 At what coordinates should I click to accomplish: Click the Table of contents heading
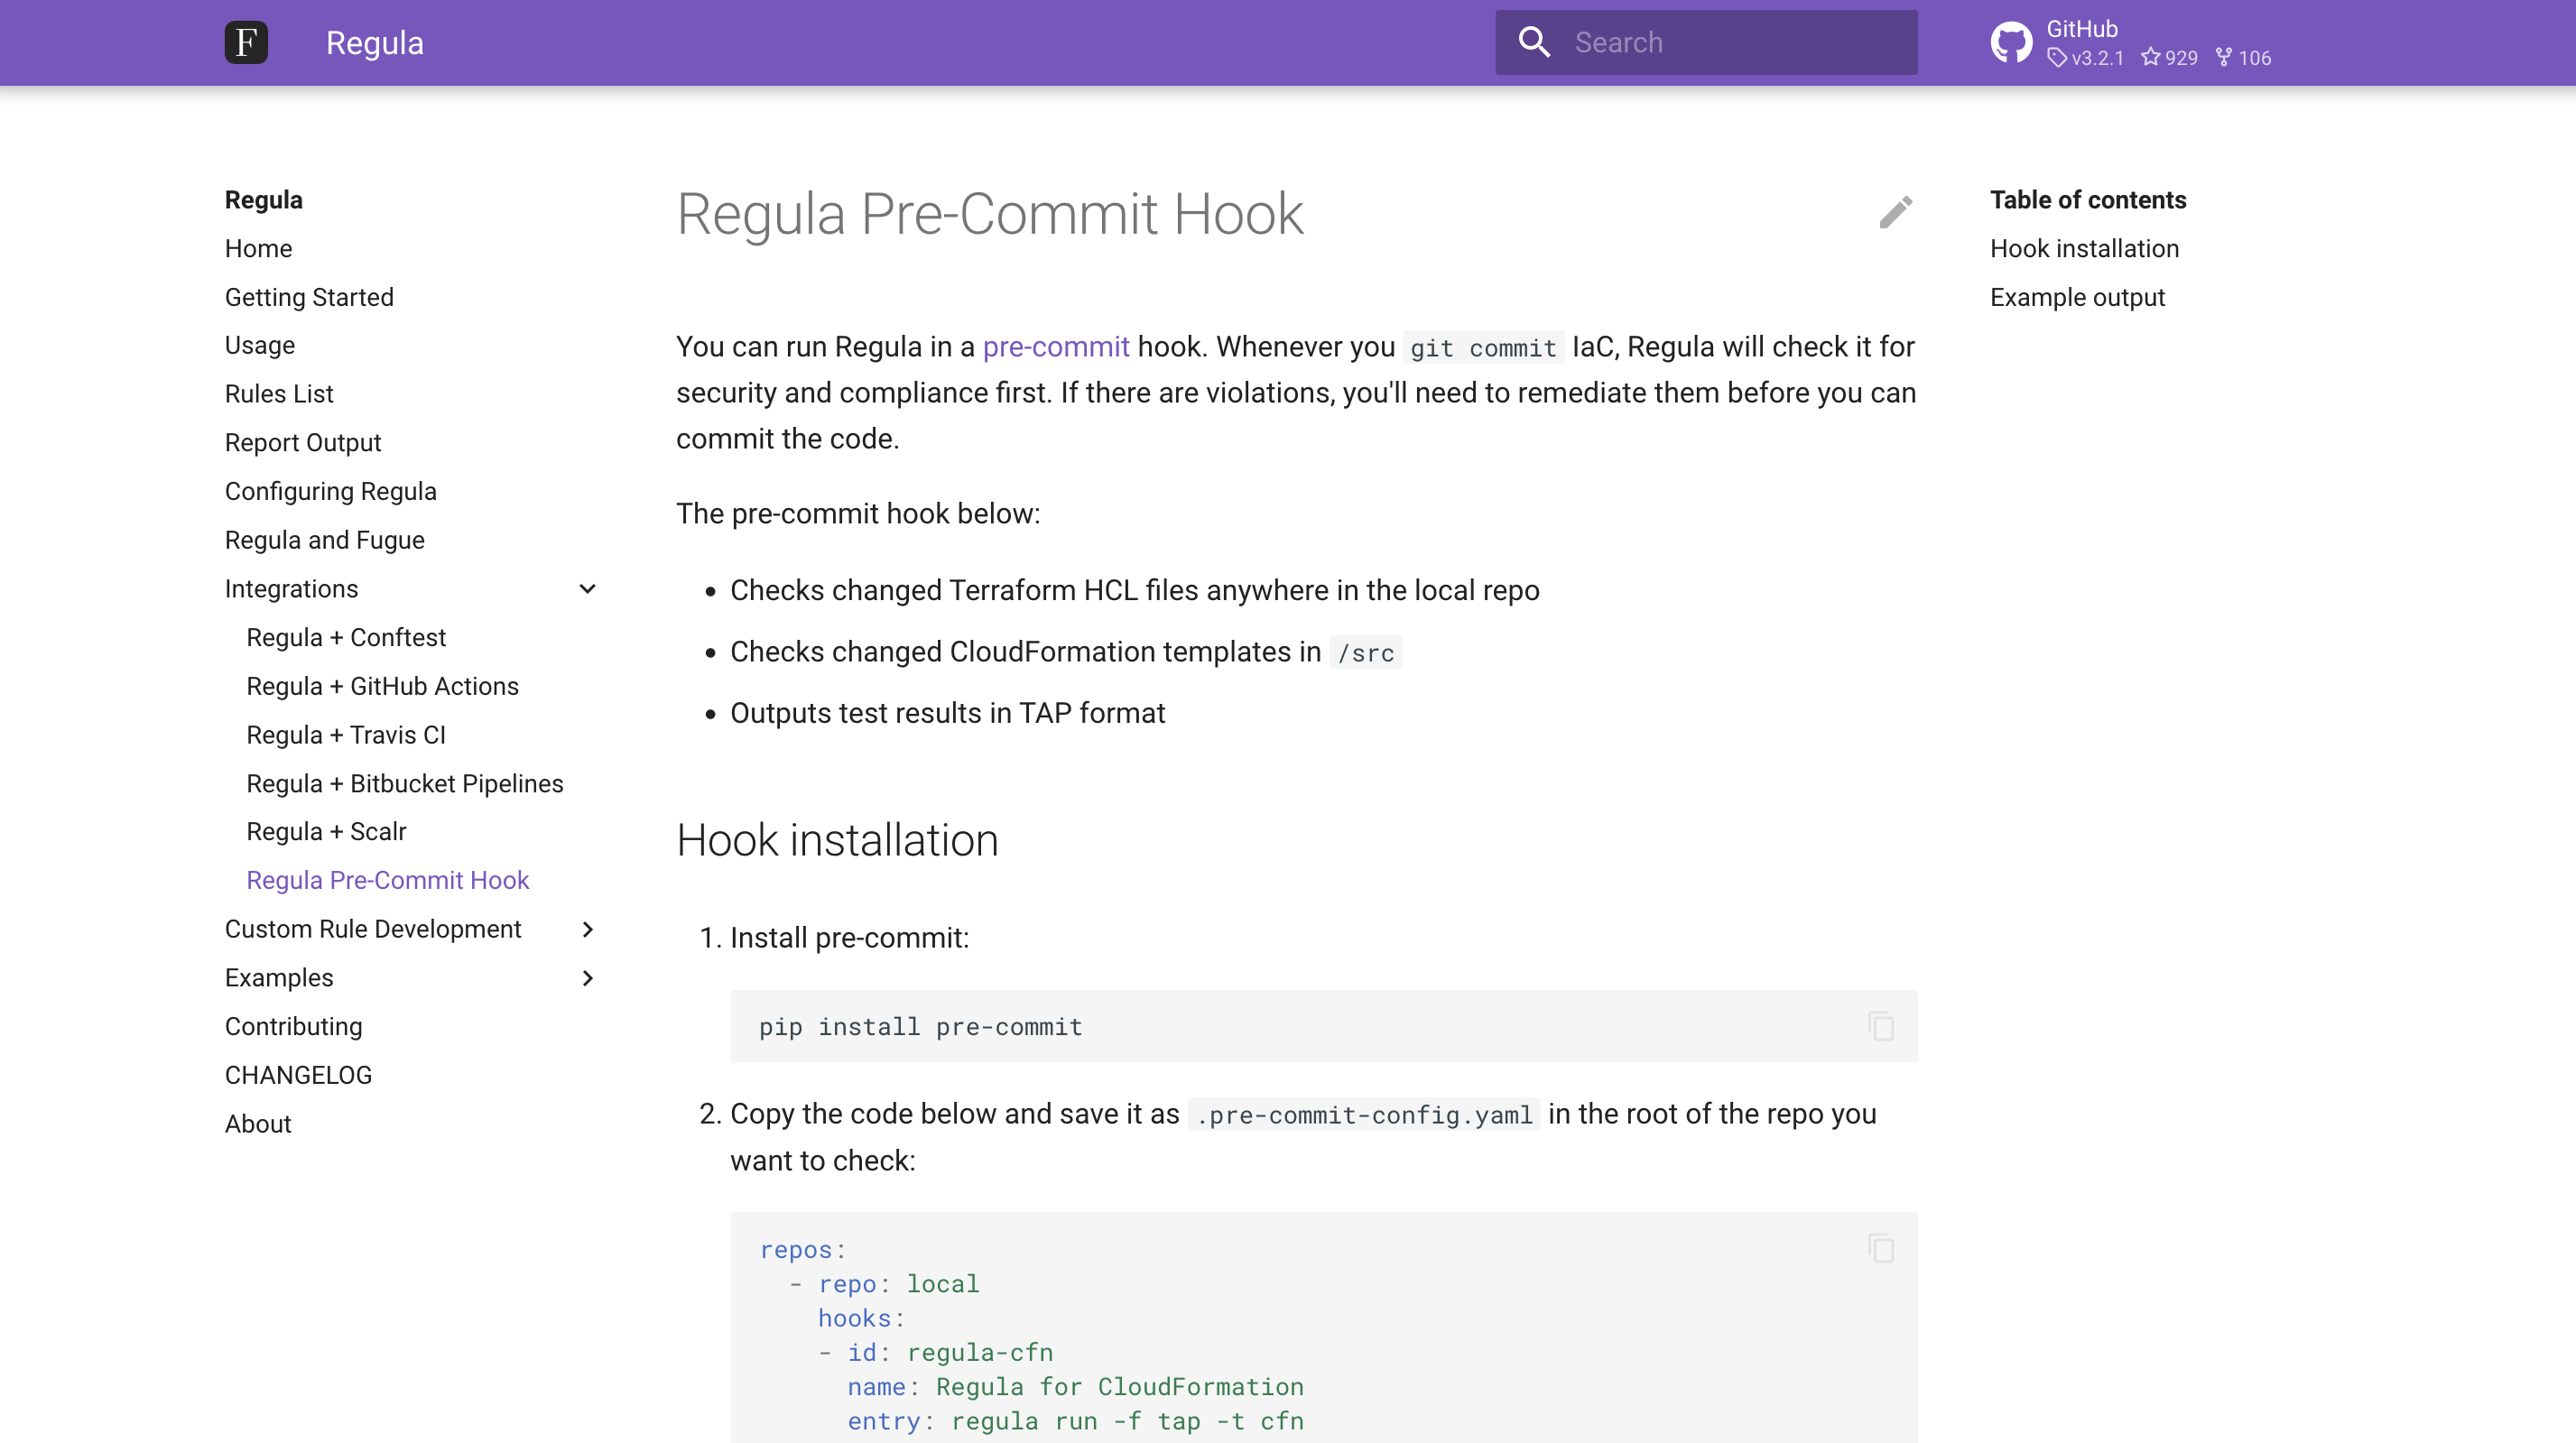(2088, 199)
